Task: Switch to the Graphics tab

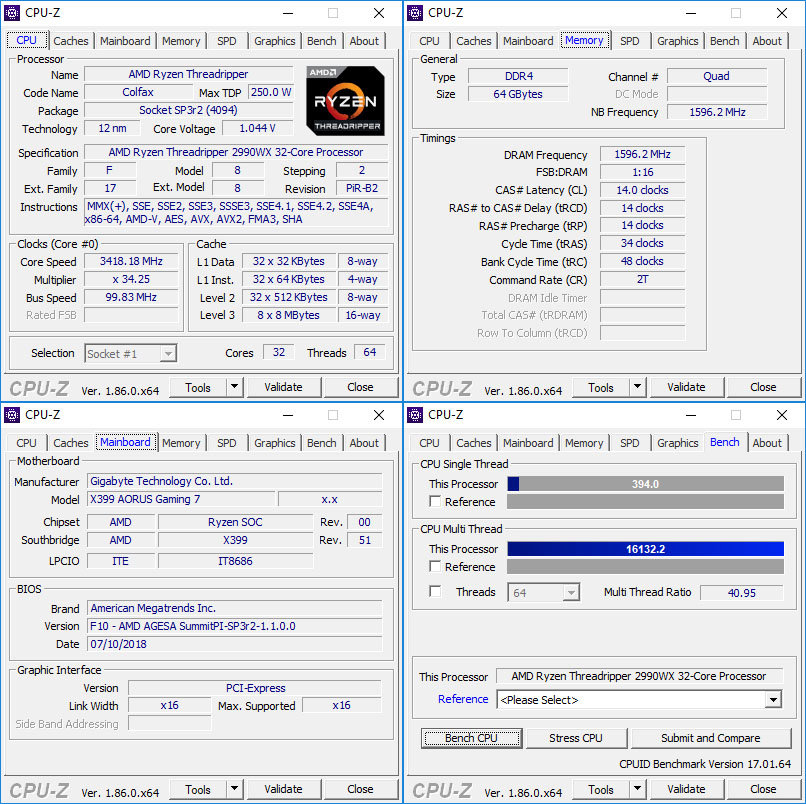Action: [x=274, y=41]
